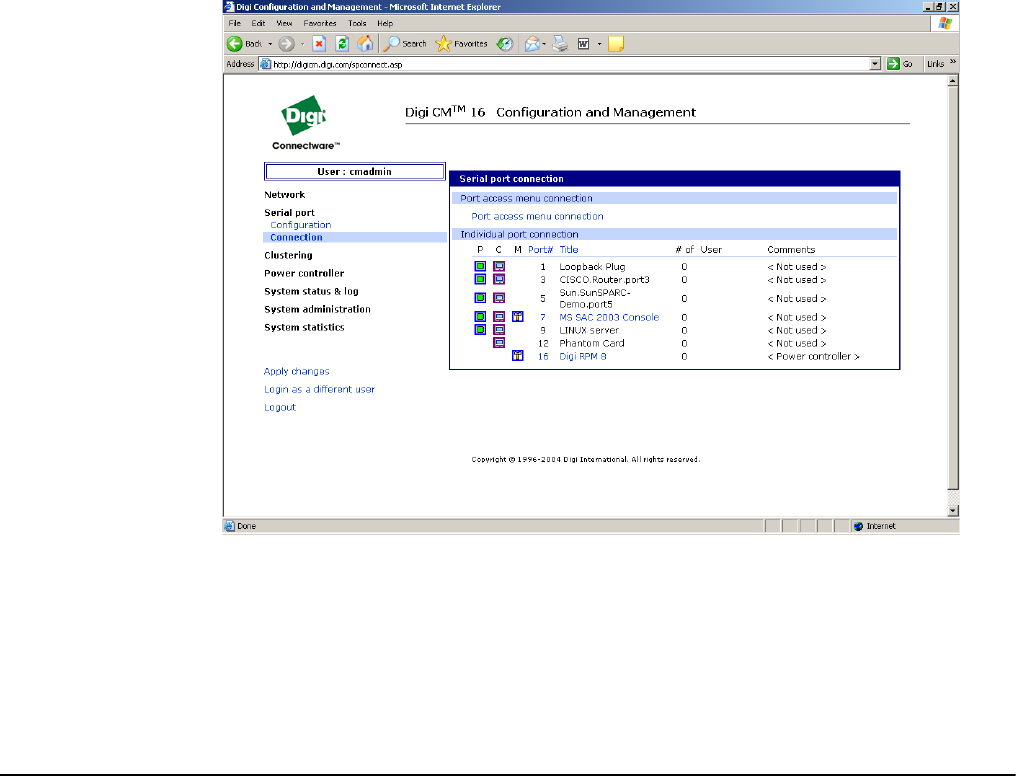The image size is (1016, 776).
Task: Click the Internet zone status bar indicator
Action: pos(875,526)
